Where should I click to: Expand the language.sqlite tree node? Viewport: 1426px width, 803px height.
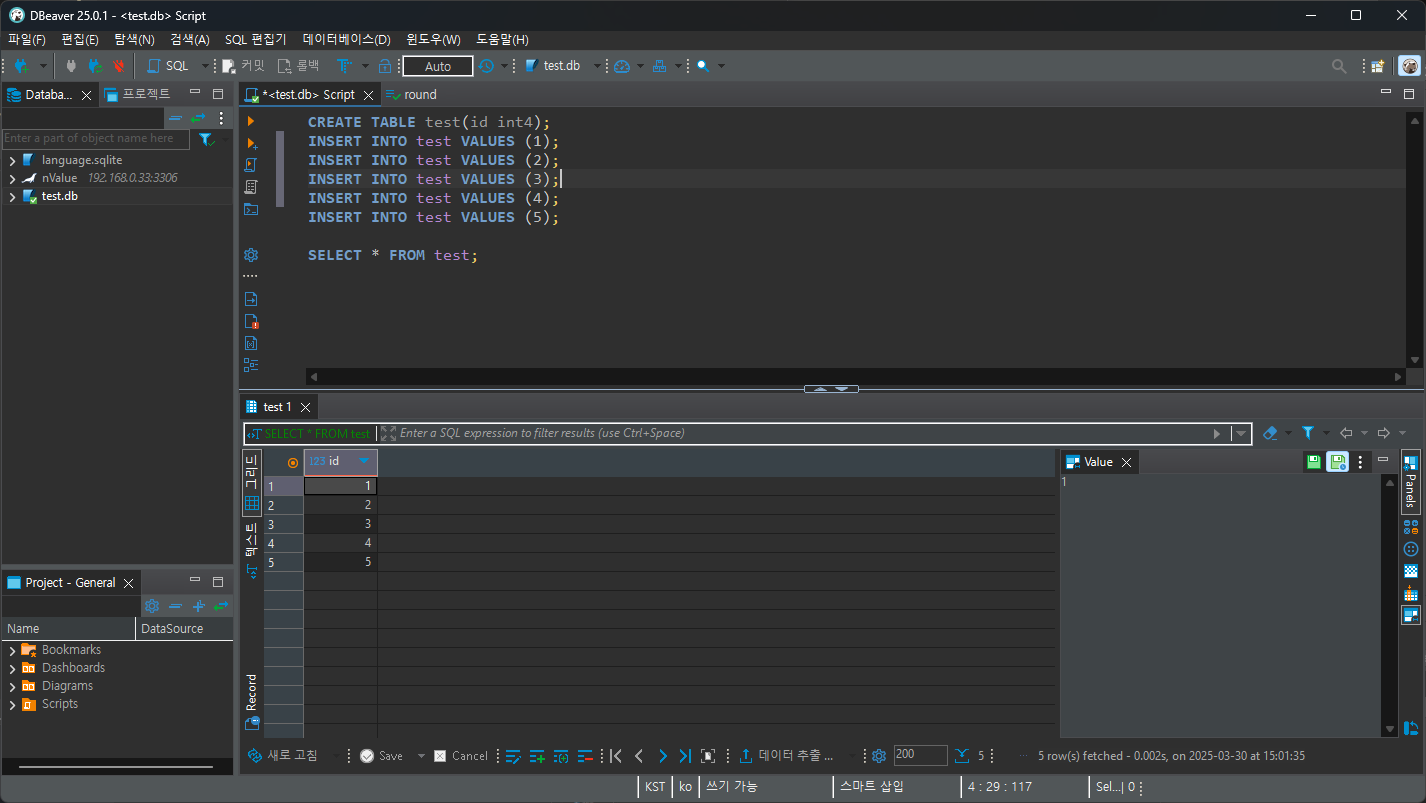[x=12, y=160]
